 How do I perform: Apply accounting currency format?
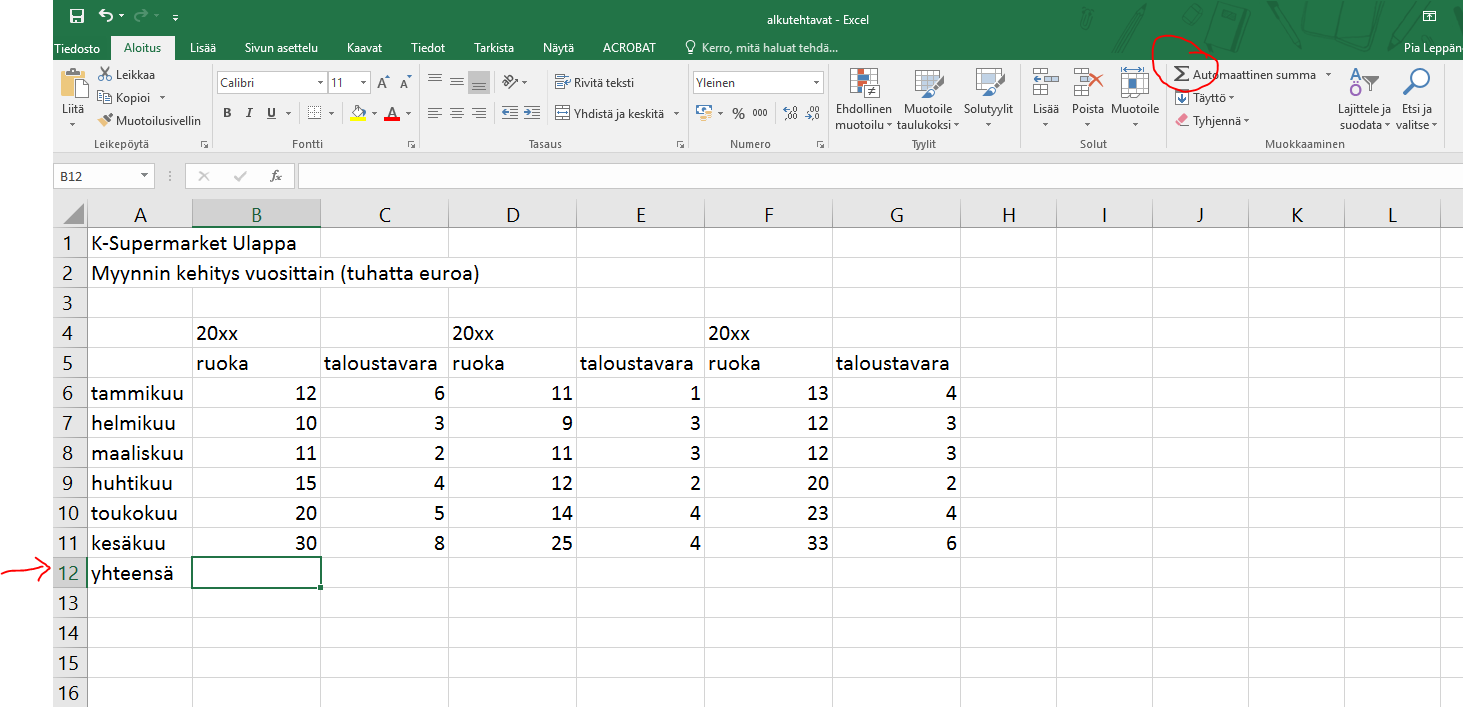[x=703, y=113]
